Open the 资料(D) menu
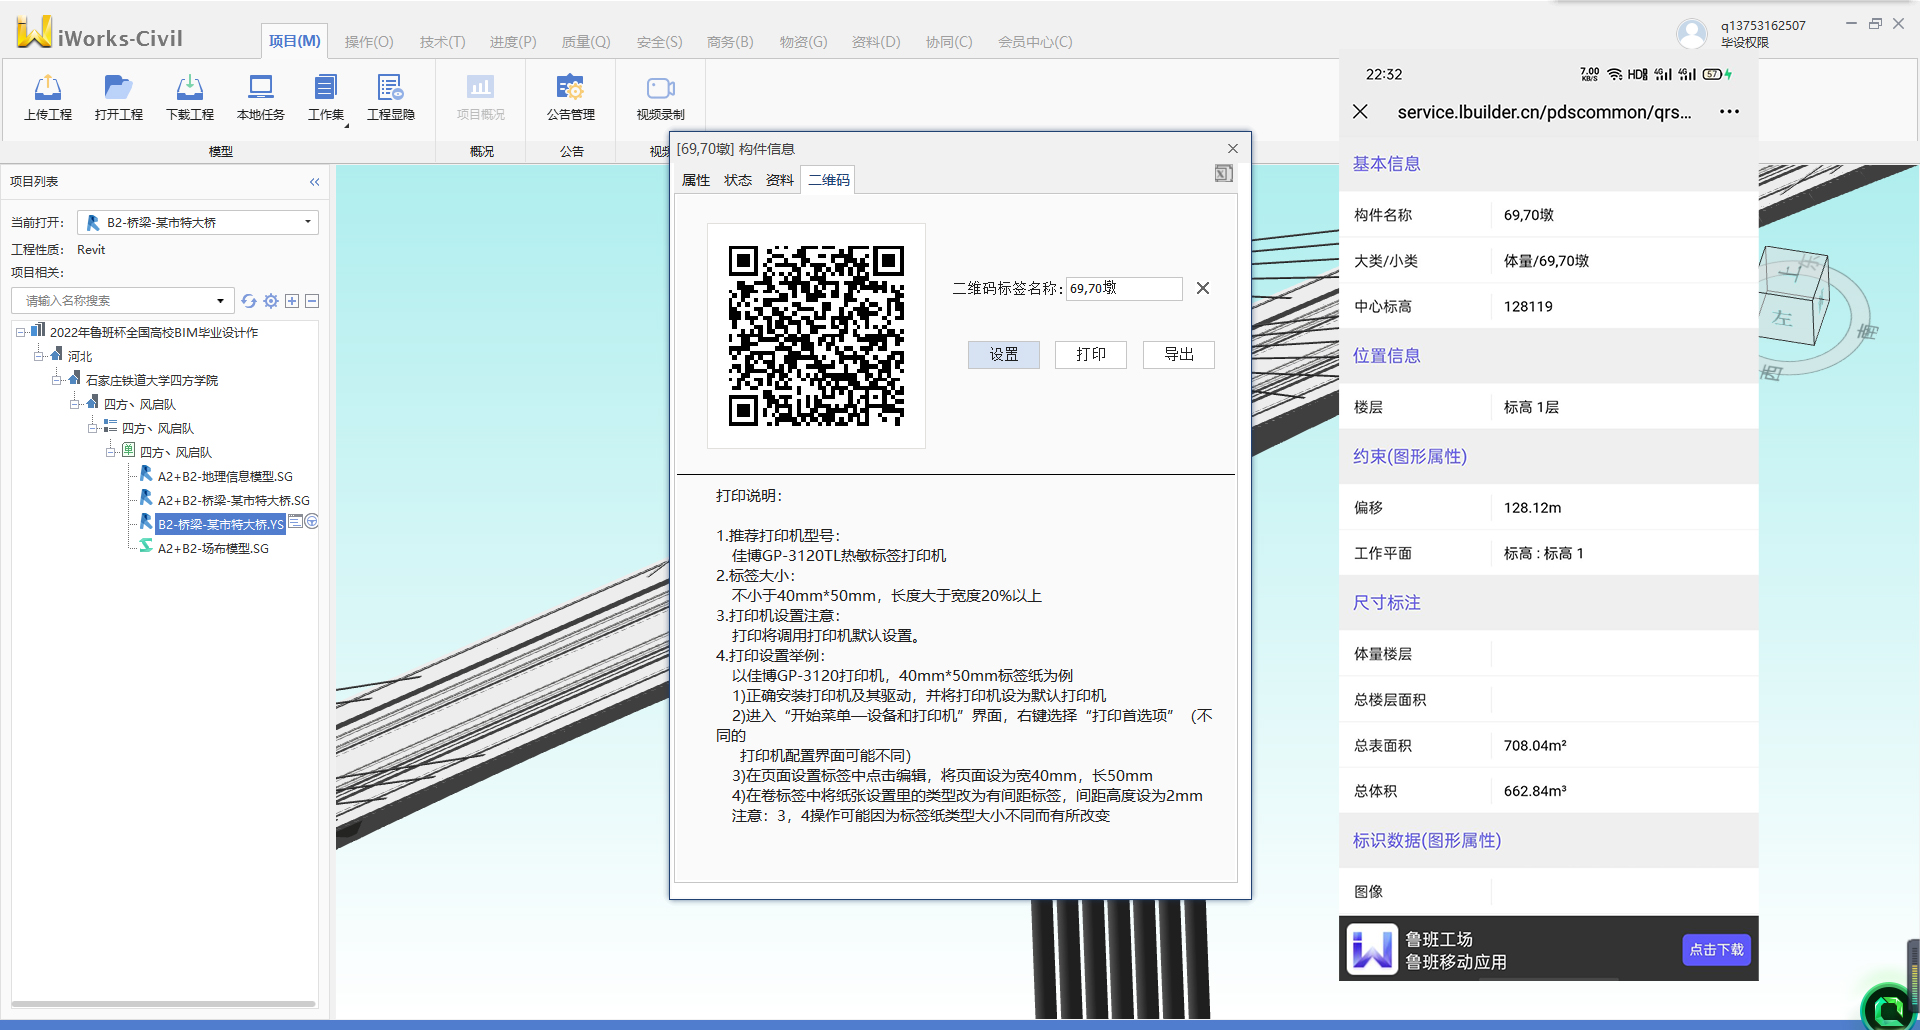 pyautogui.click(x=876, y=42)
